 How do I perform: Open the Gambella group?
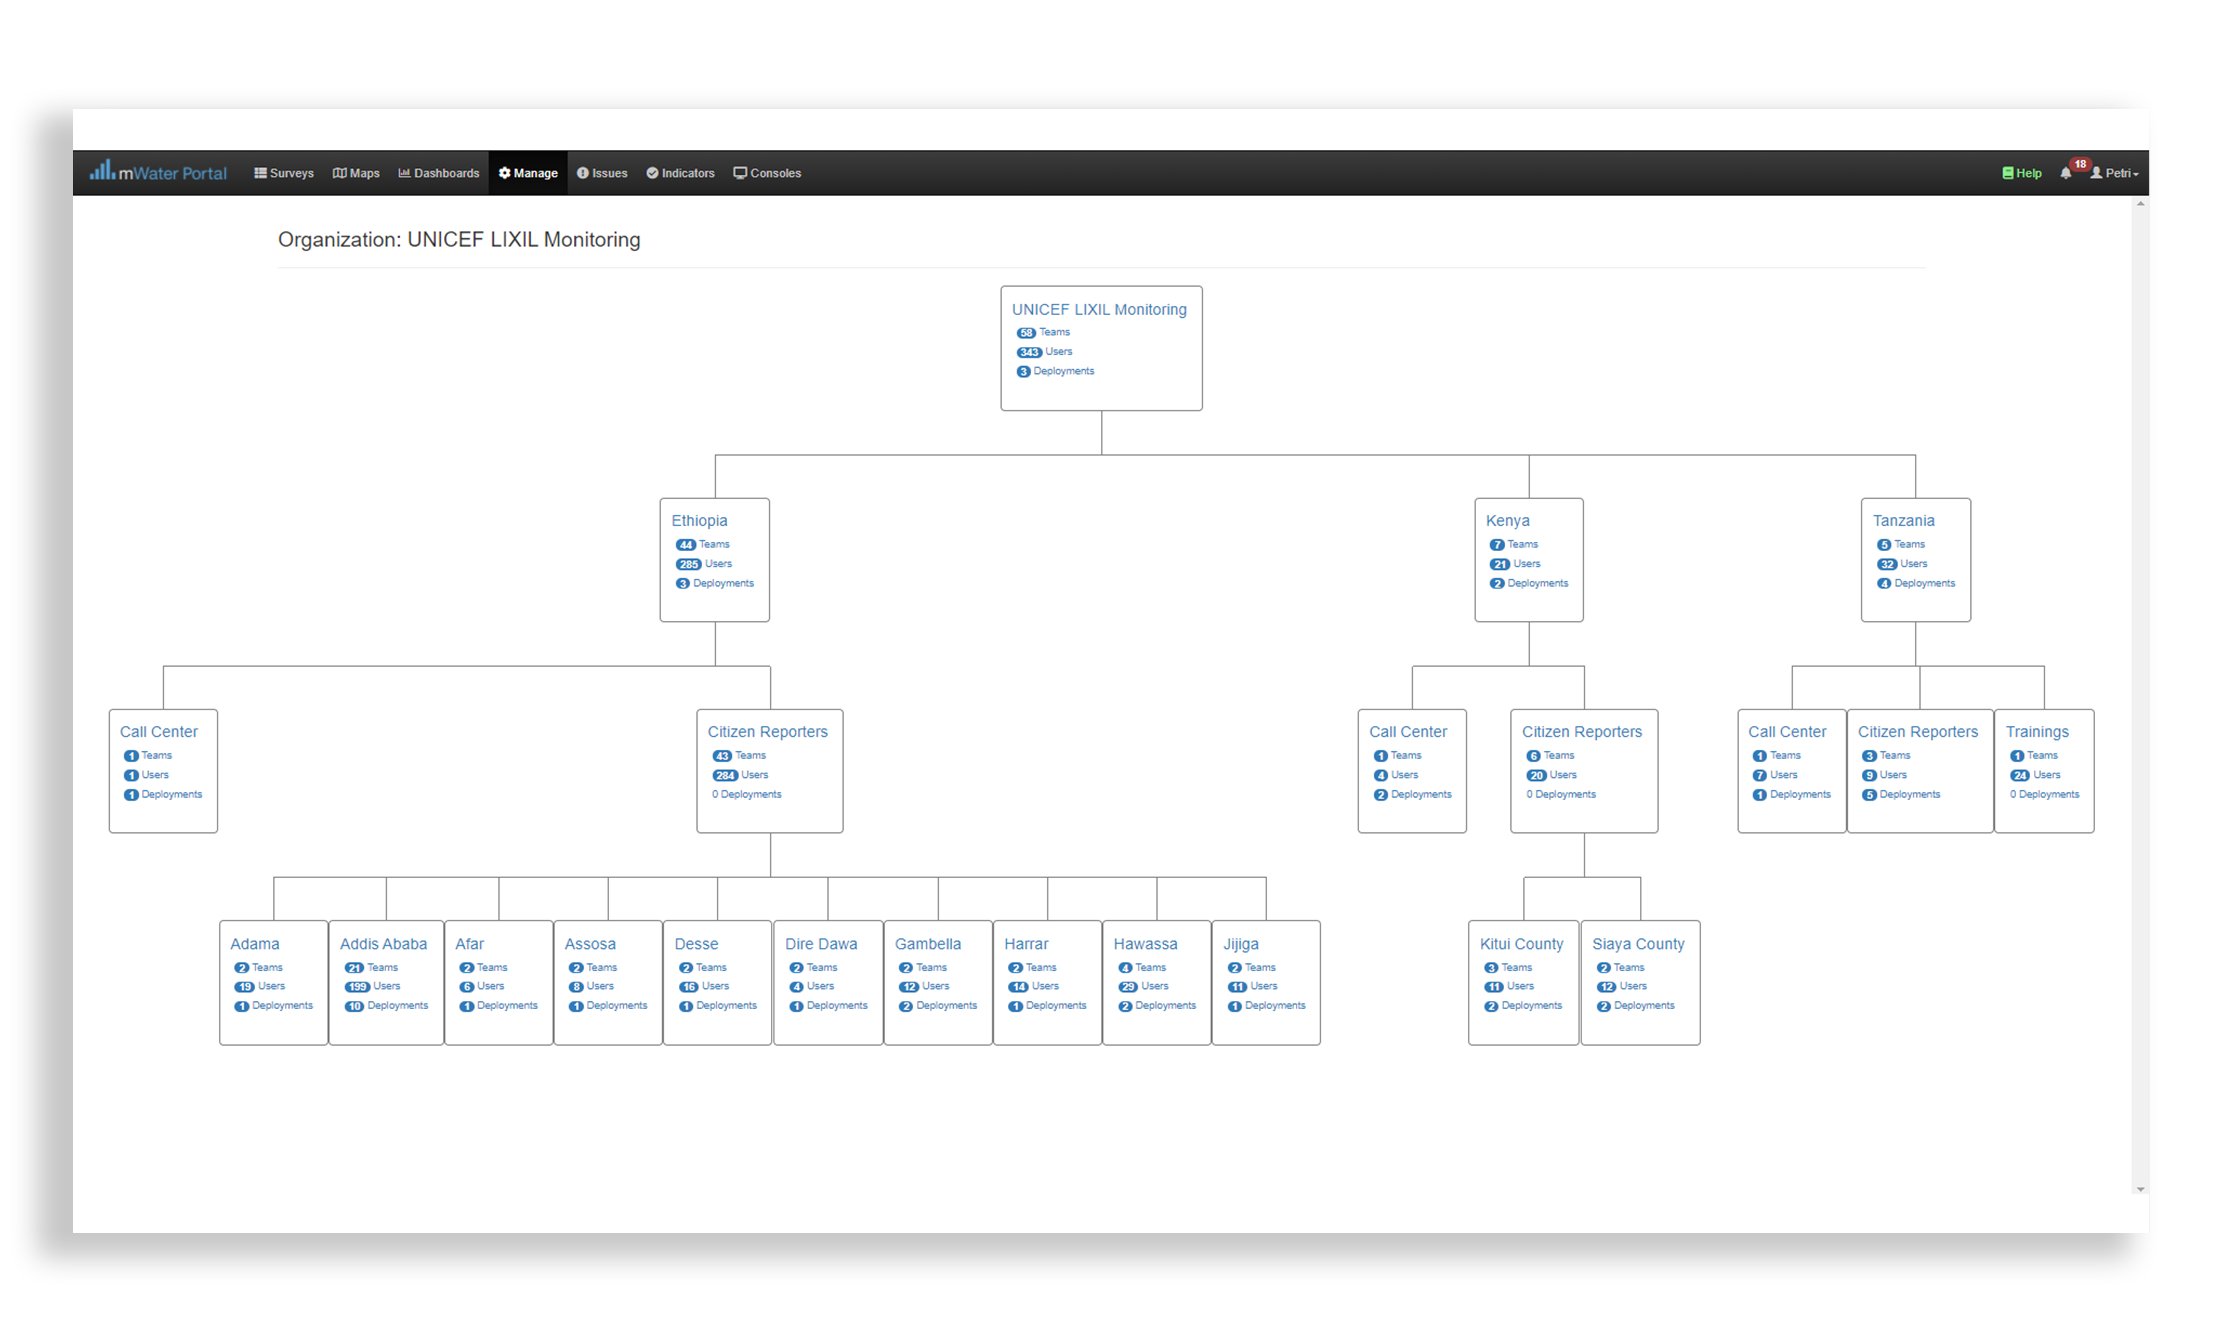927,943
